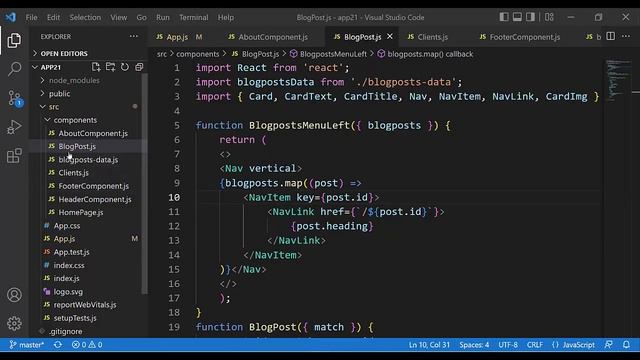Open logo.svg in the file tree
This screenshot has width=640, height=360.
coord(68,292)
